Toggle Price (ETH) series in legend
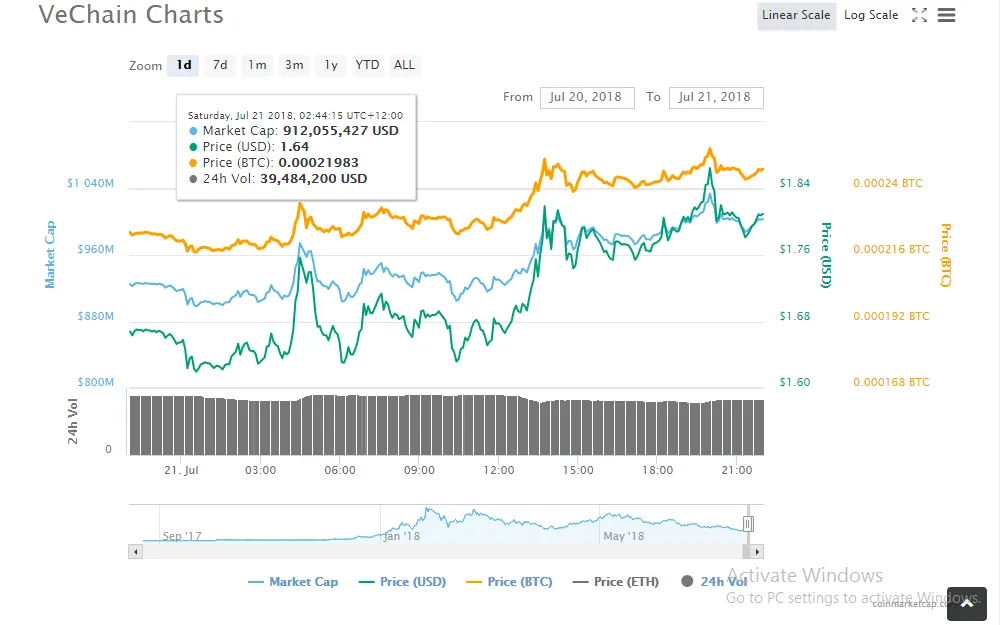Viewport: 1000px width, 625px height. point(616,582)
